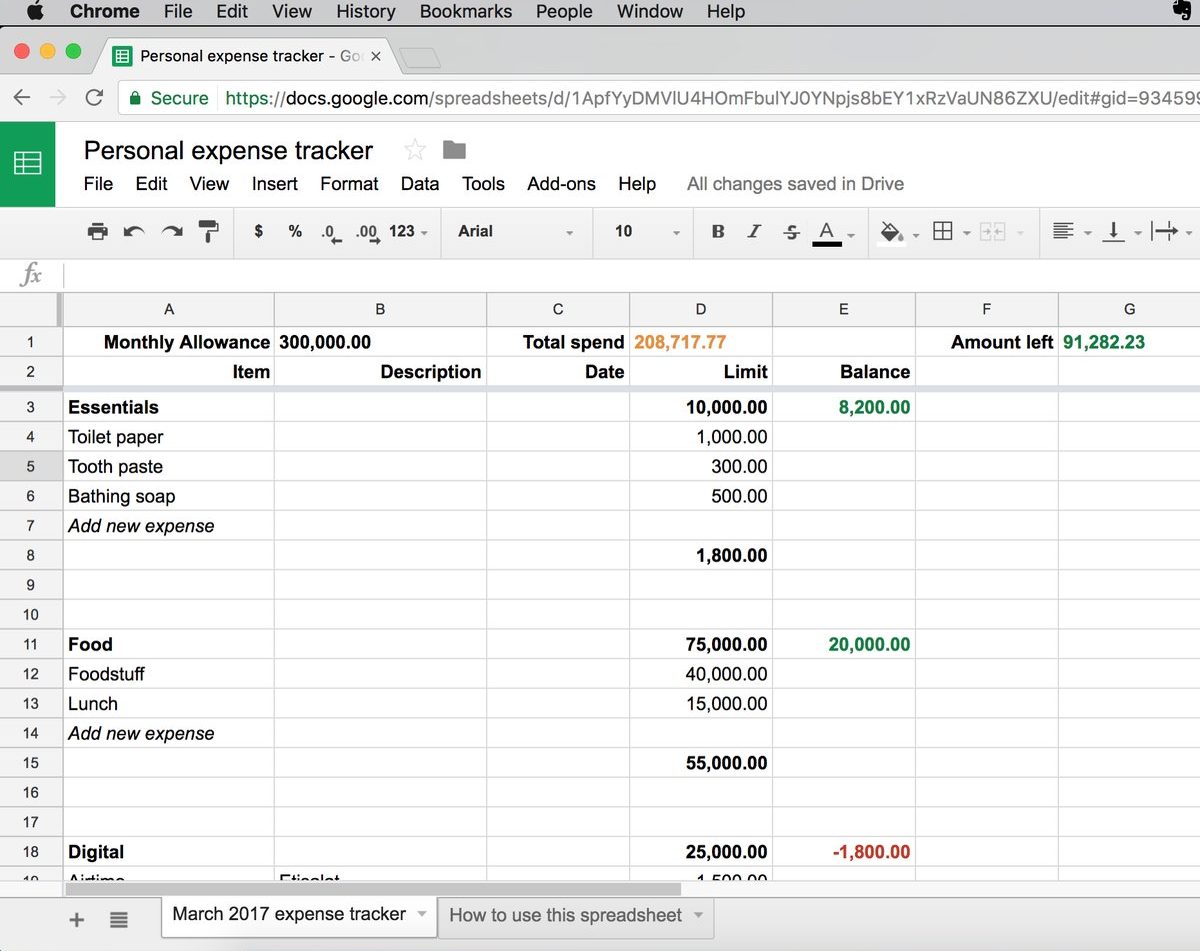1200x951 pixels.
Task: Switch to How to use this spreadsheet tab
Action: tap(566, 915)
